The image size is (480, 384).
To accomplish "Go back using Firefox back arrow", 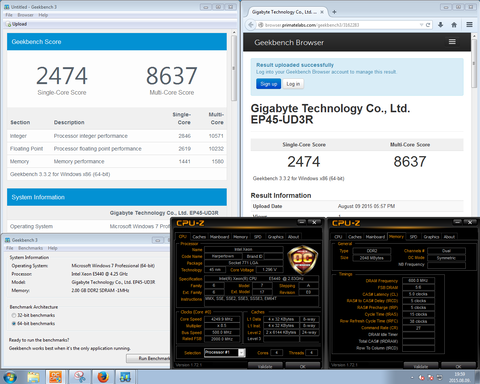I will point(251,25).
